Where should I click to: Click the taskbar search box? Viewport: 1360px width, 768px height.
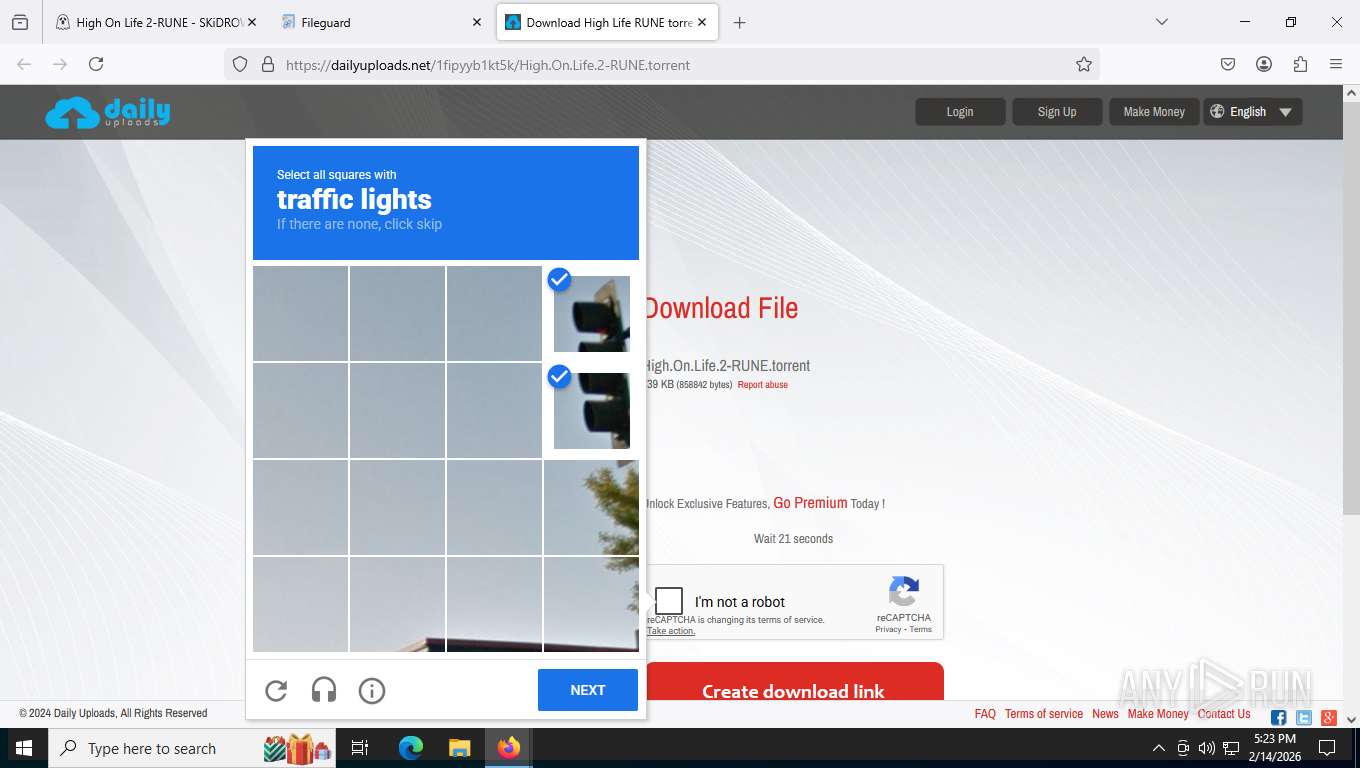click(x=192, y=748)
